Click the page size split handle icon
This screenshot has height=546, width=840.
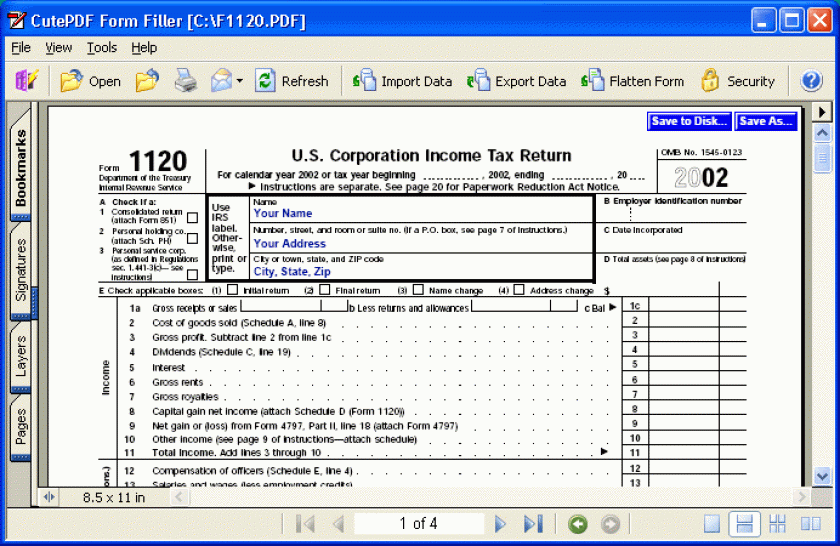tap(49, 497)
